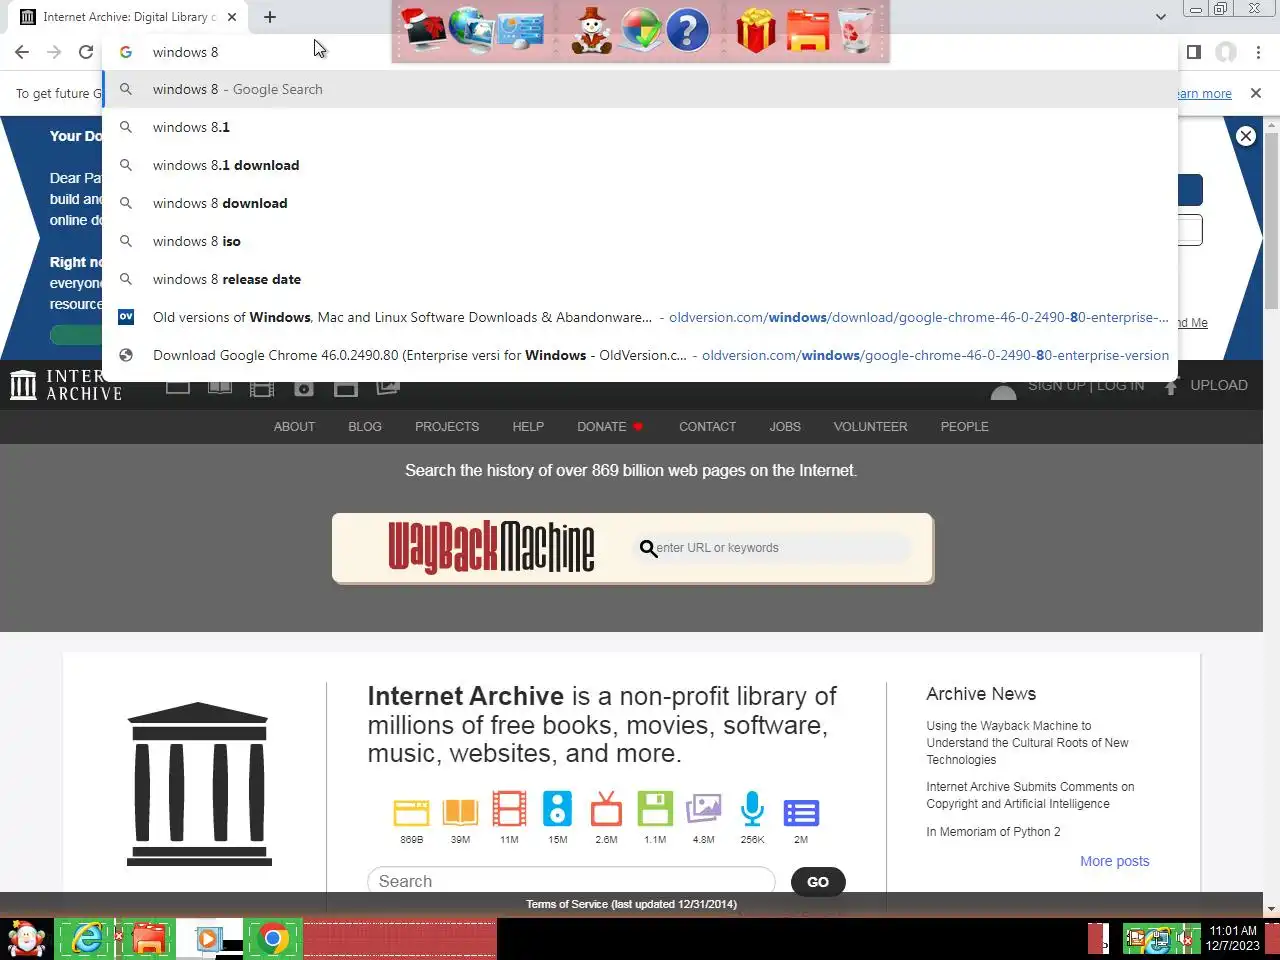This screenshot has width=1280, height=960.
Task: Go back with the browser back arrow
Action: 22,52
